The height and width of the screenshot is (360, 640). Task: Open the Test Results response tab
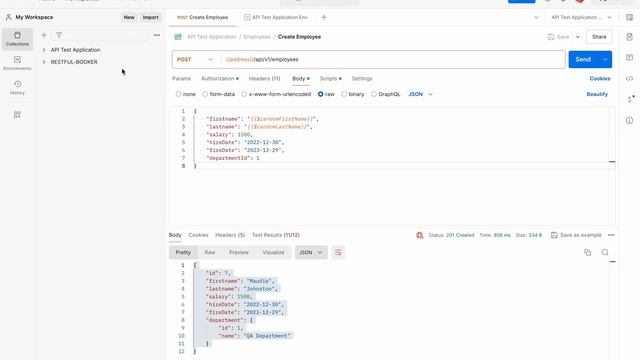pyautogui.click(x=276, y=235)
